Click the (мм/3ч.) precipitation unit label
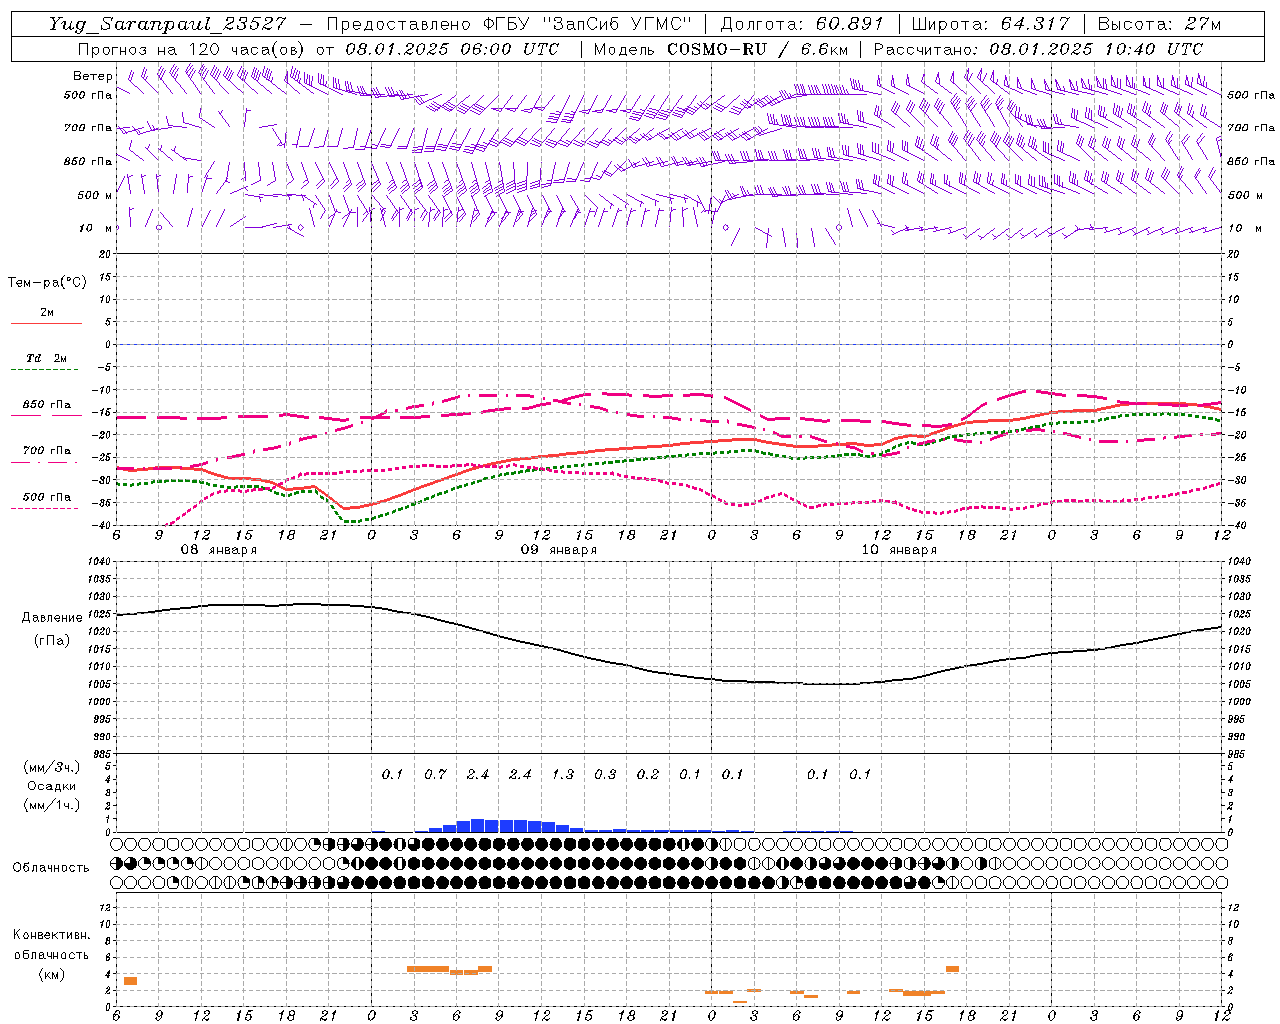The width and height of the screenshot is (1280, 1024). 52,768
